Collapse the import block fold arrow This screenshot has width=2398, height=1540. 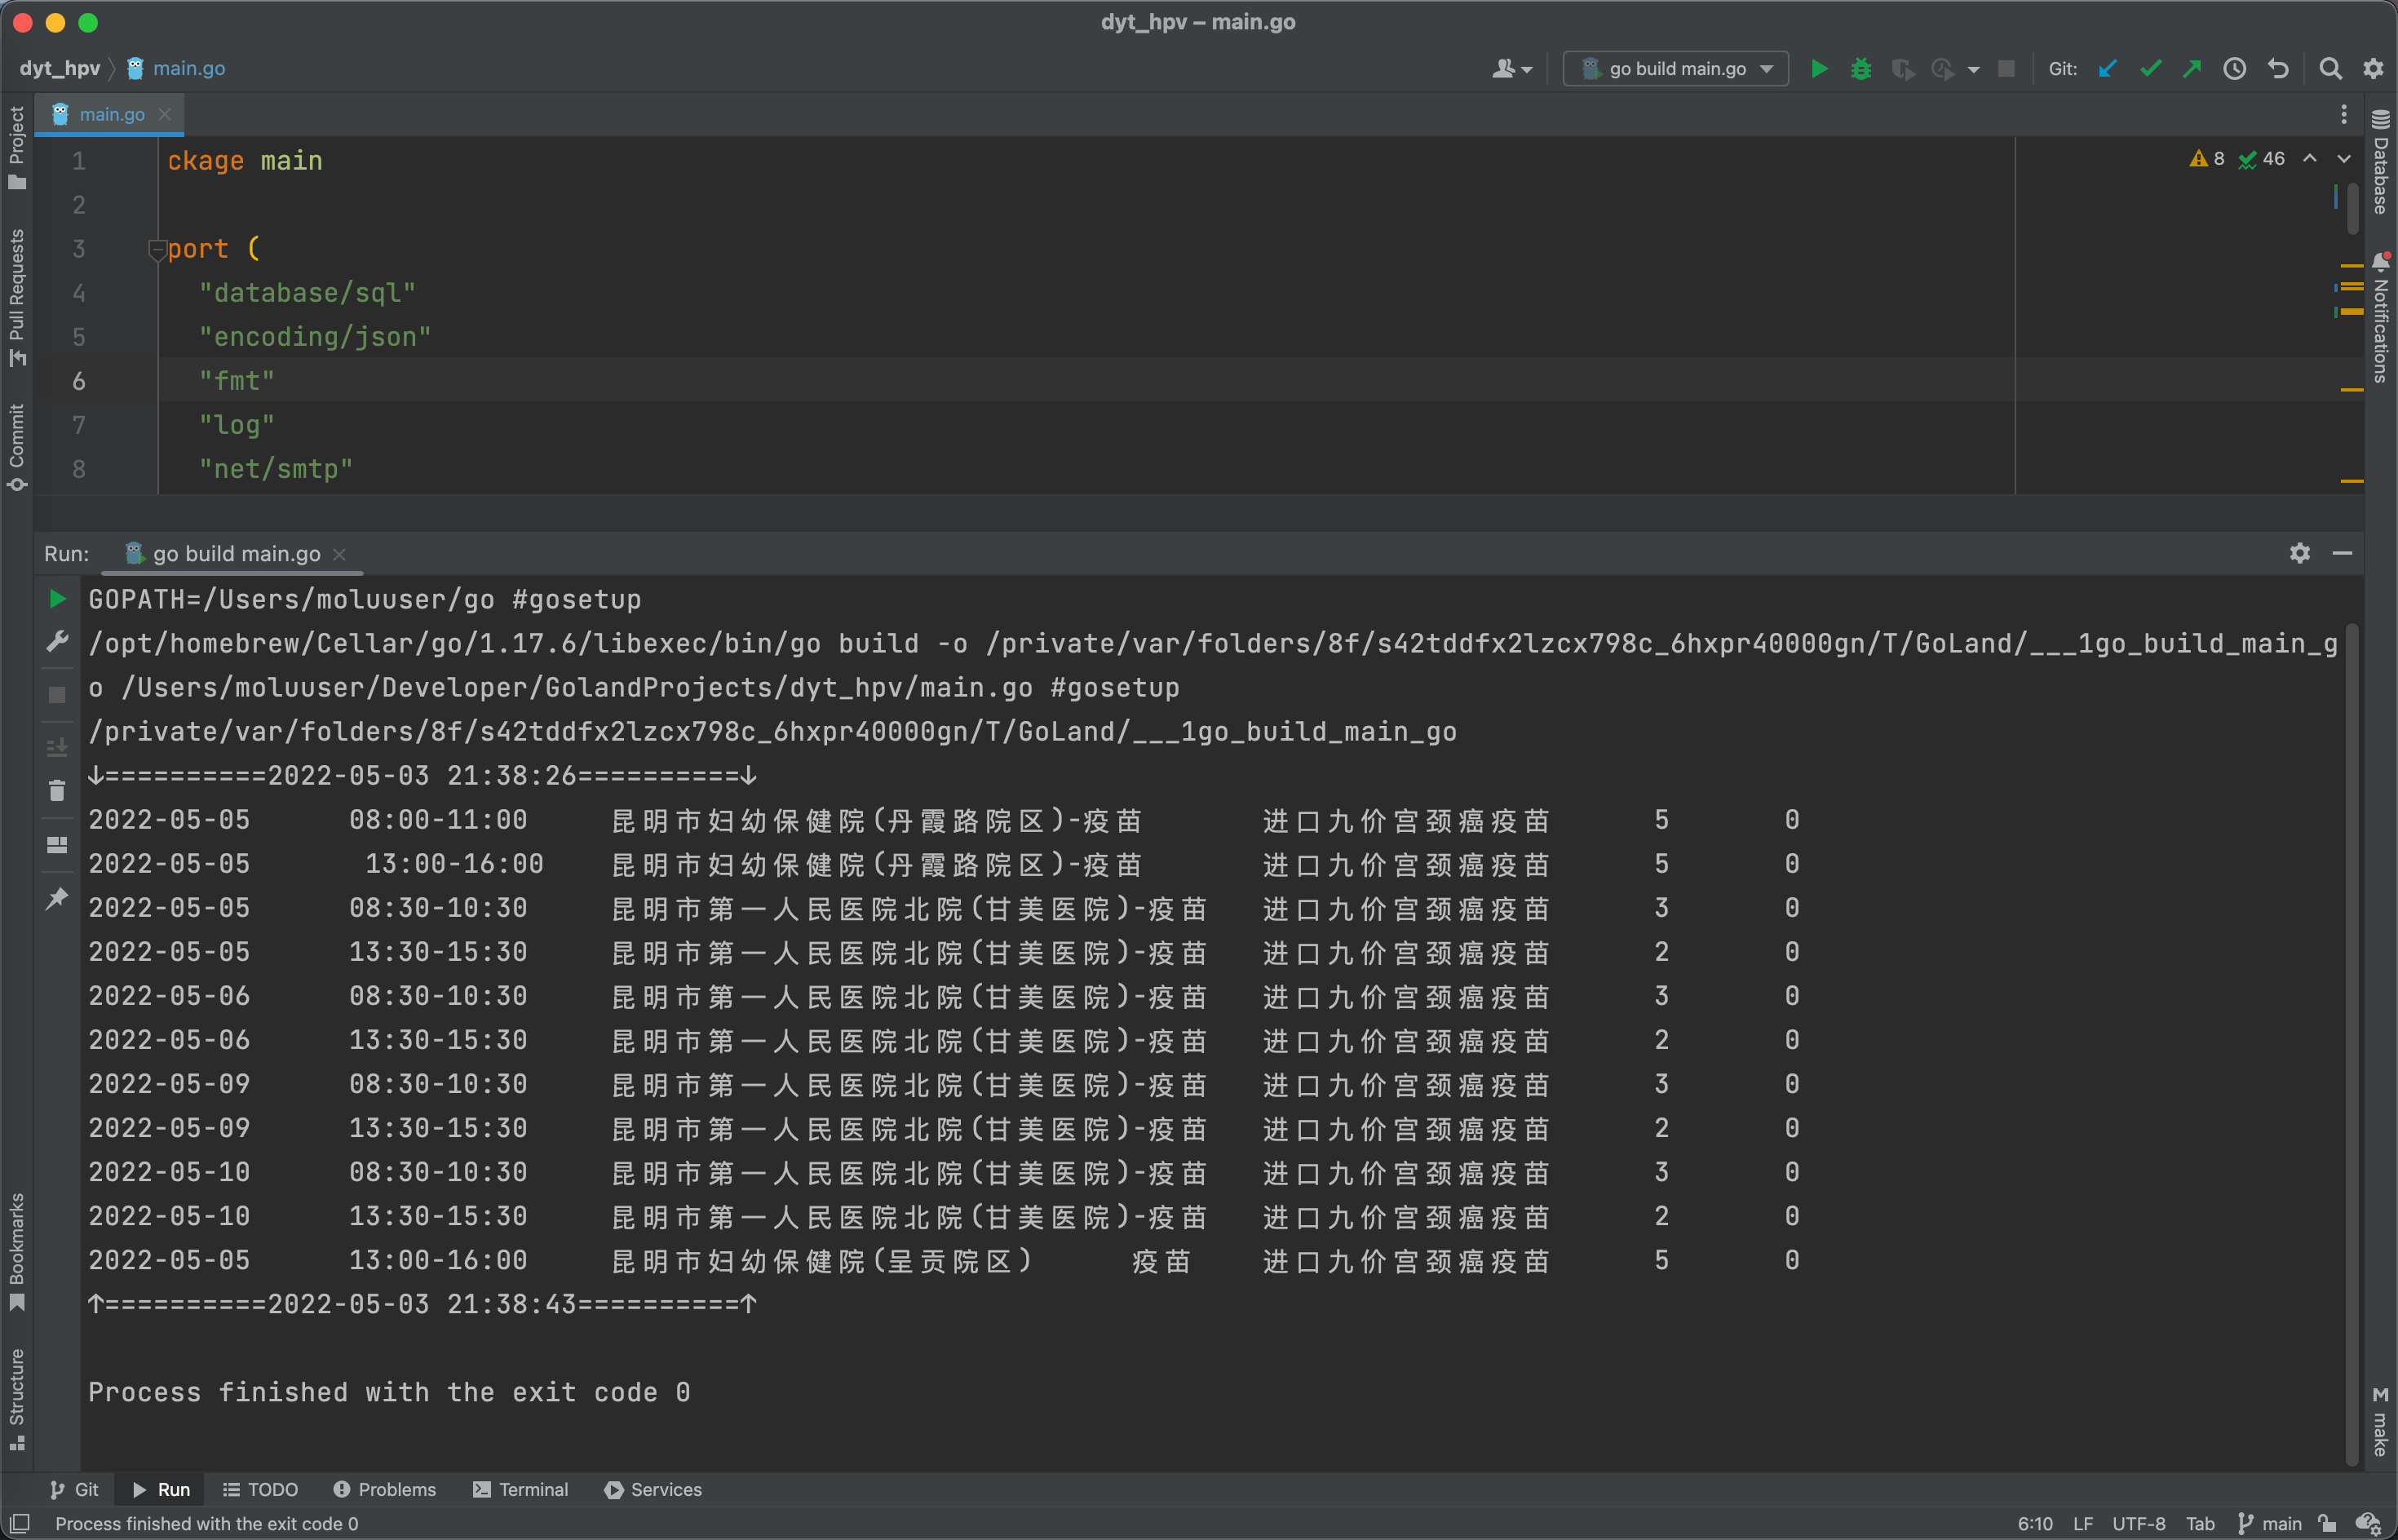[x=158, y=249]
